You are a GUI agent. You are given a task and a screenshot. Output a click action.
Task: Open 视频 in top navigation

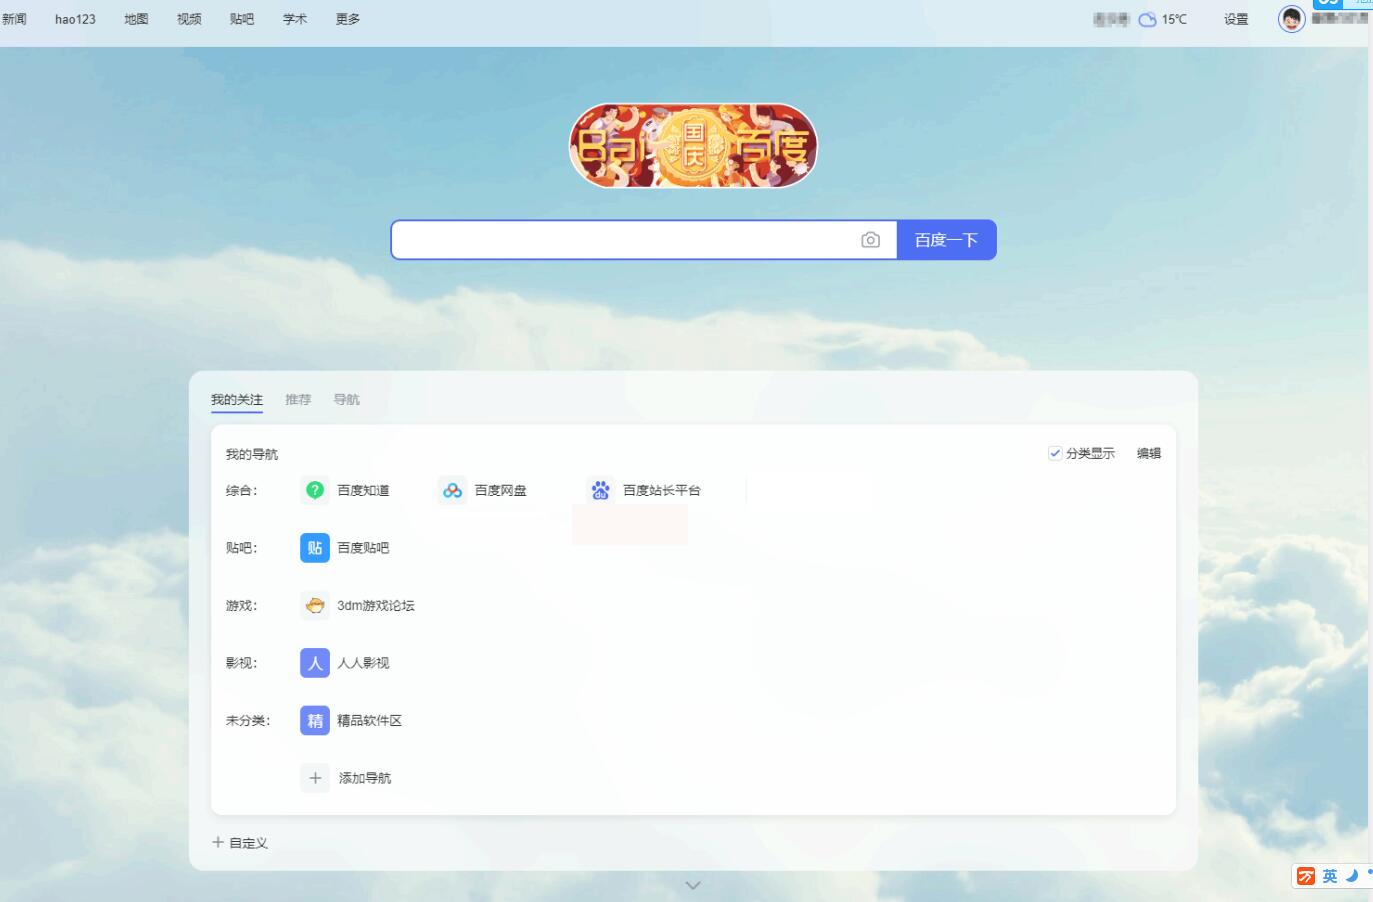coord(189,19)
